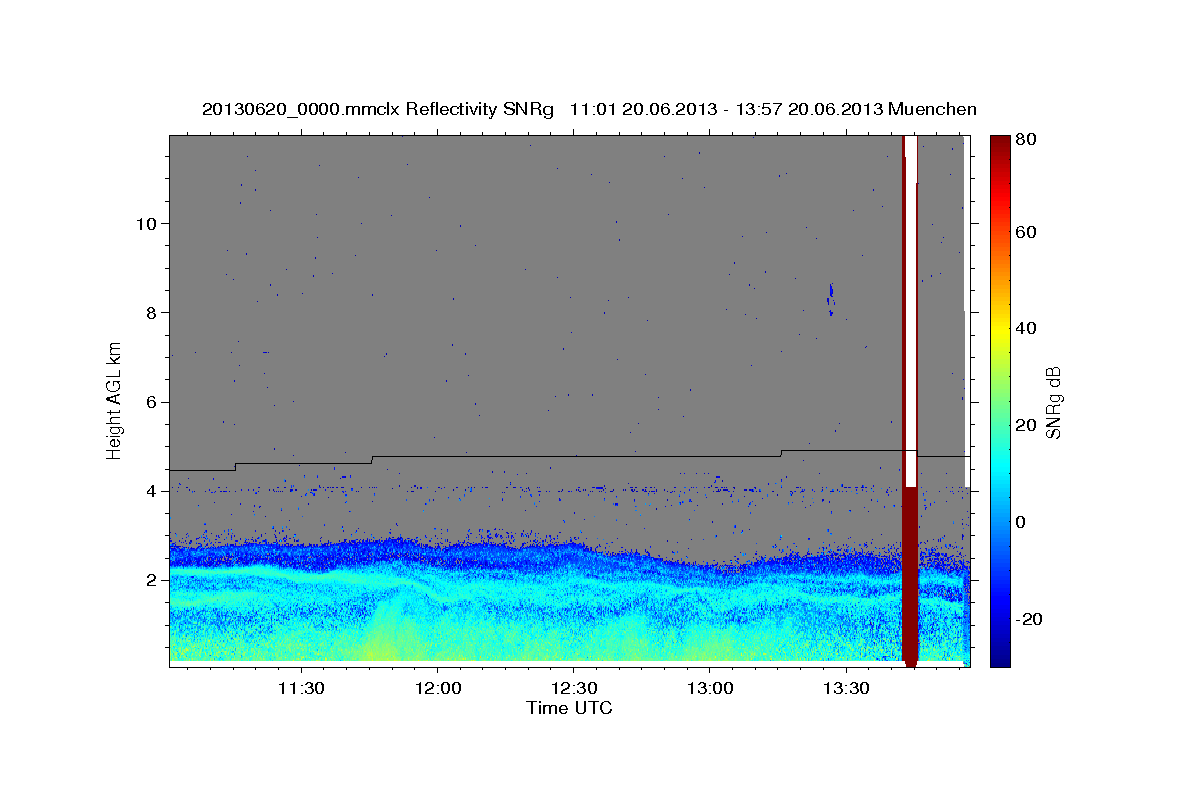1200x800 pixels.
Task: Click the 13:00 time tick label
Action: click(x=709, y=688)
